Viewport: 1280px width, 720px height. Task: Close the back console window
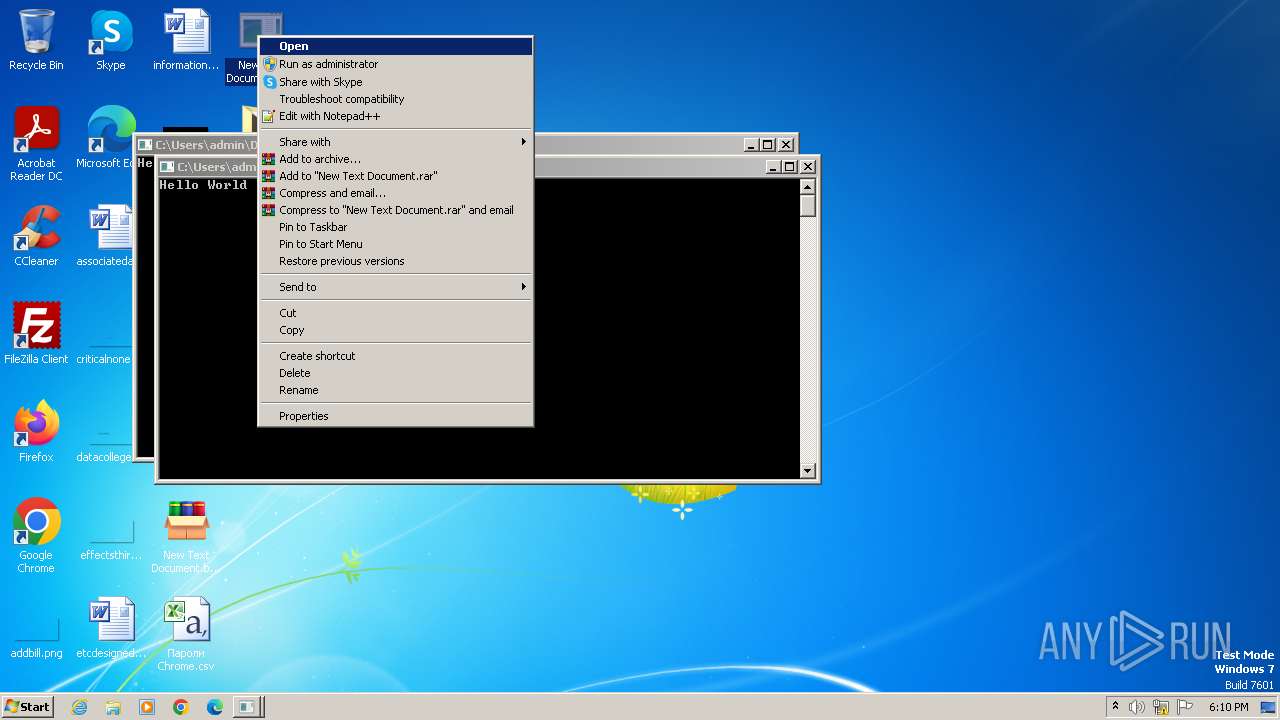(786, 145)
